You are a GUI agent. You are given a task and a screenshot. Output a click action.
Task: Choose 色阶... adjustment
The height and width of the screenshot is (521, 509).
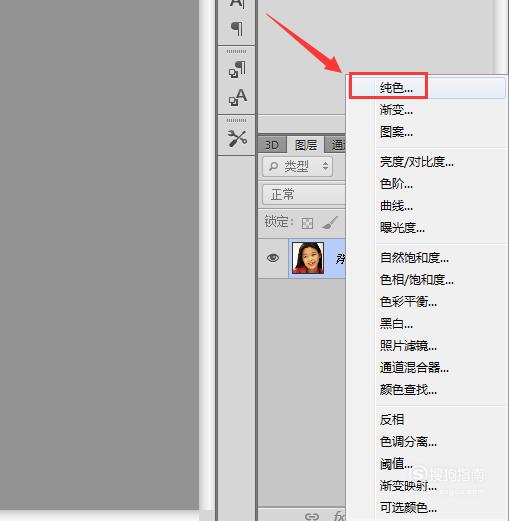(x=427, y=184)
